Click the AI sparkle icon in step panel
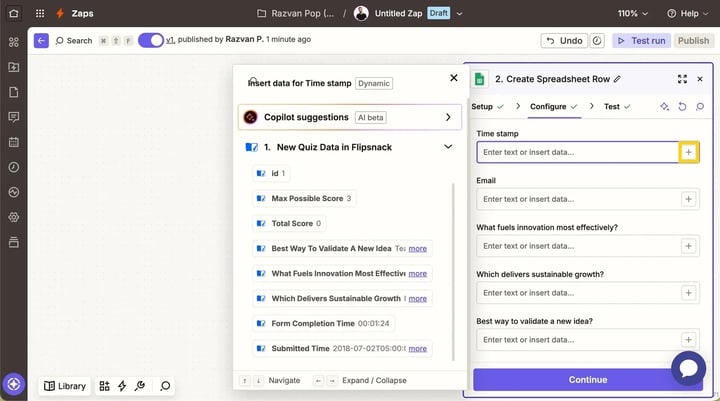720x401 pixels. coord(664,107)
